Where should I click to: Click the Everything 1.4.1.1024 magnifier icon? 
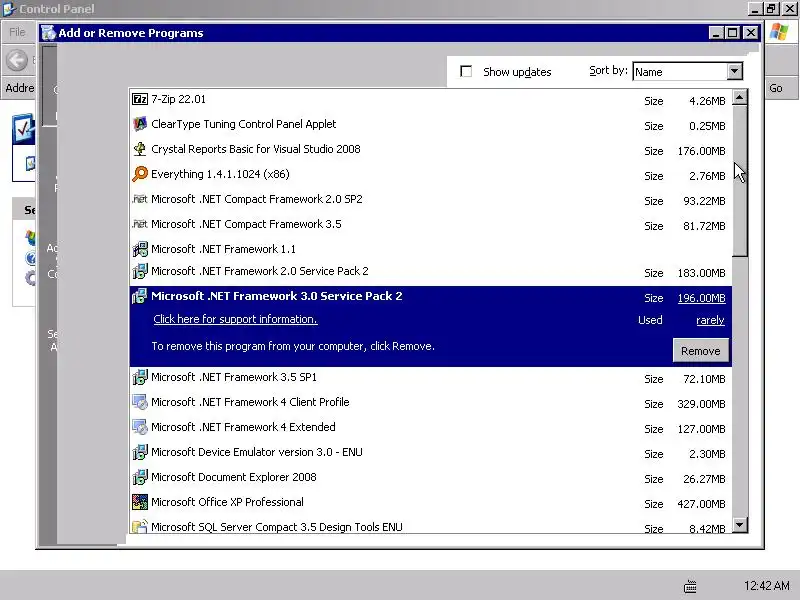[140, 174]
